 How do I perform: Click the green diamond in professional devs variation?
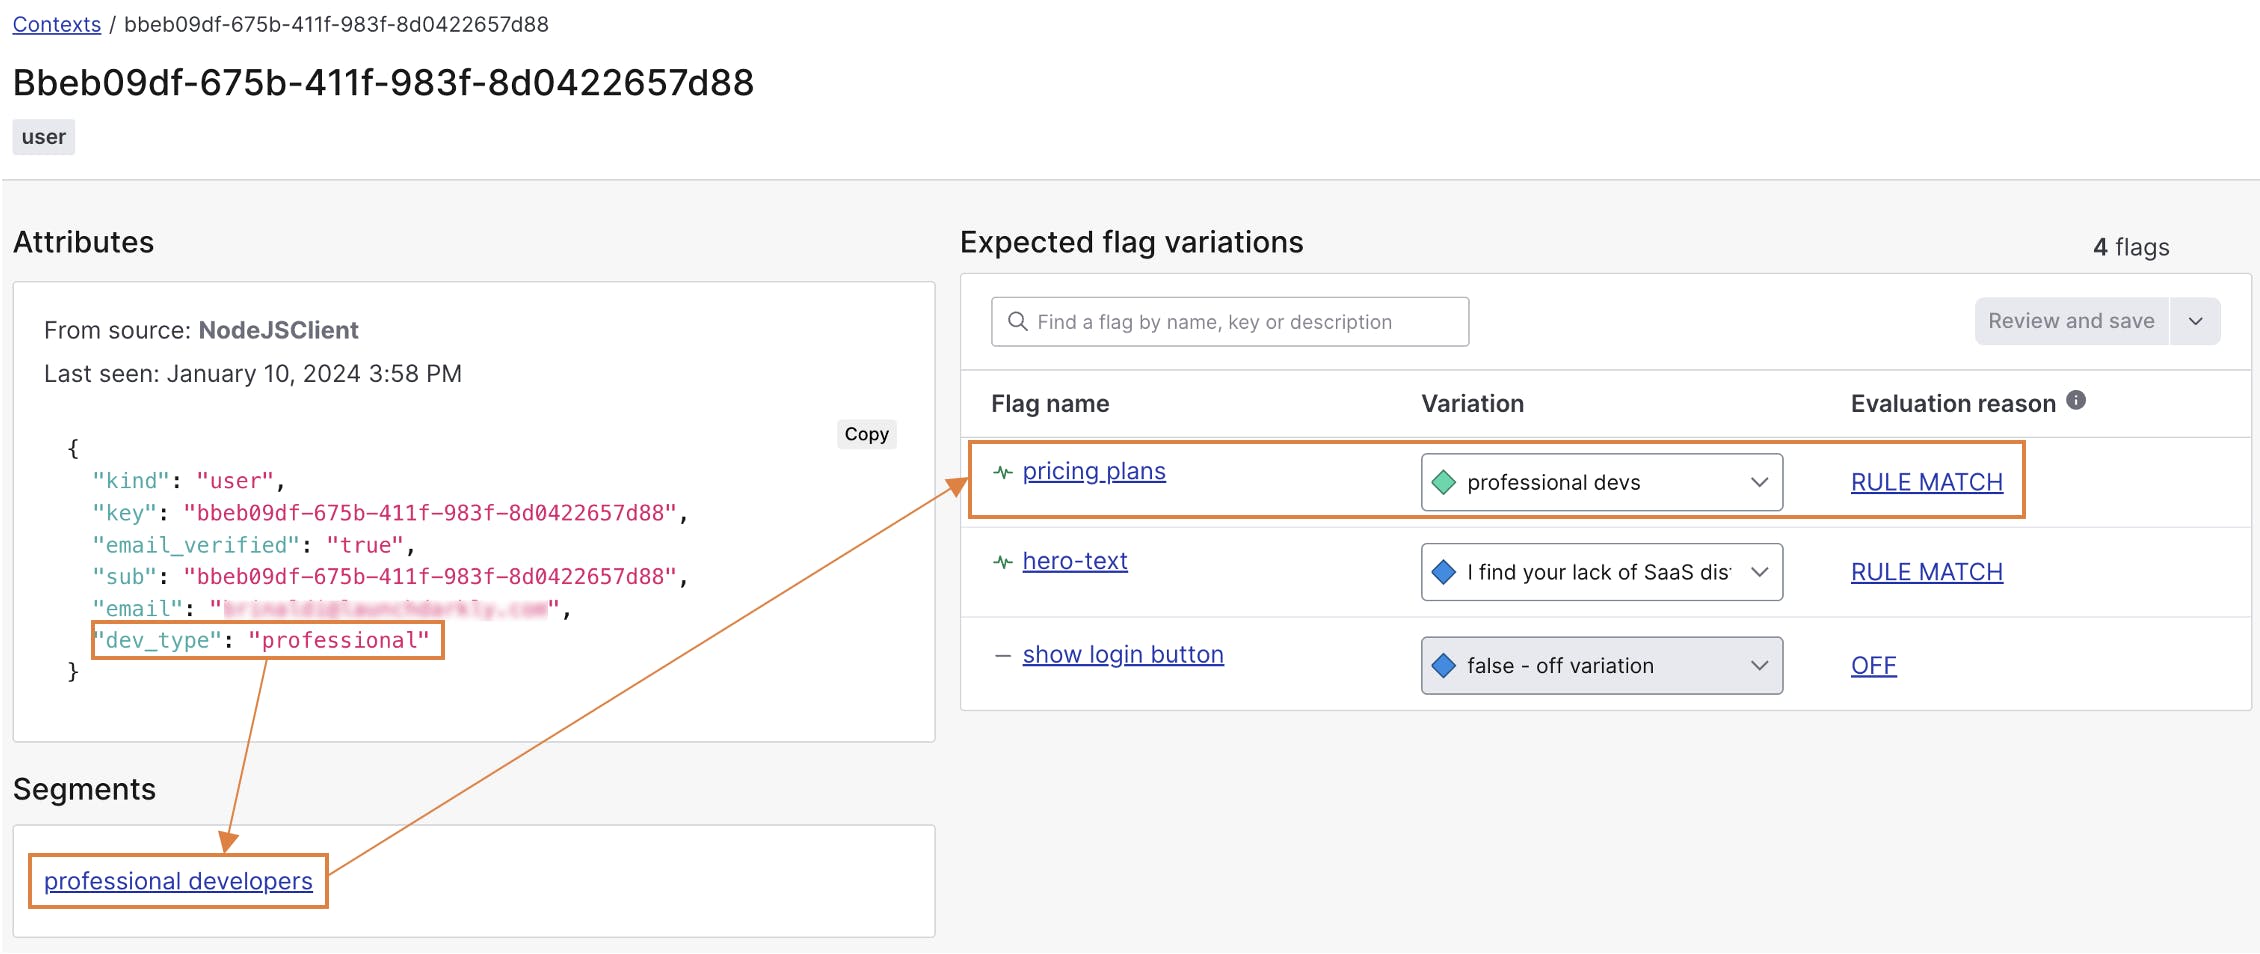click(x=1443, y=483)
